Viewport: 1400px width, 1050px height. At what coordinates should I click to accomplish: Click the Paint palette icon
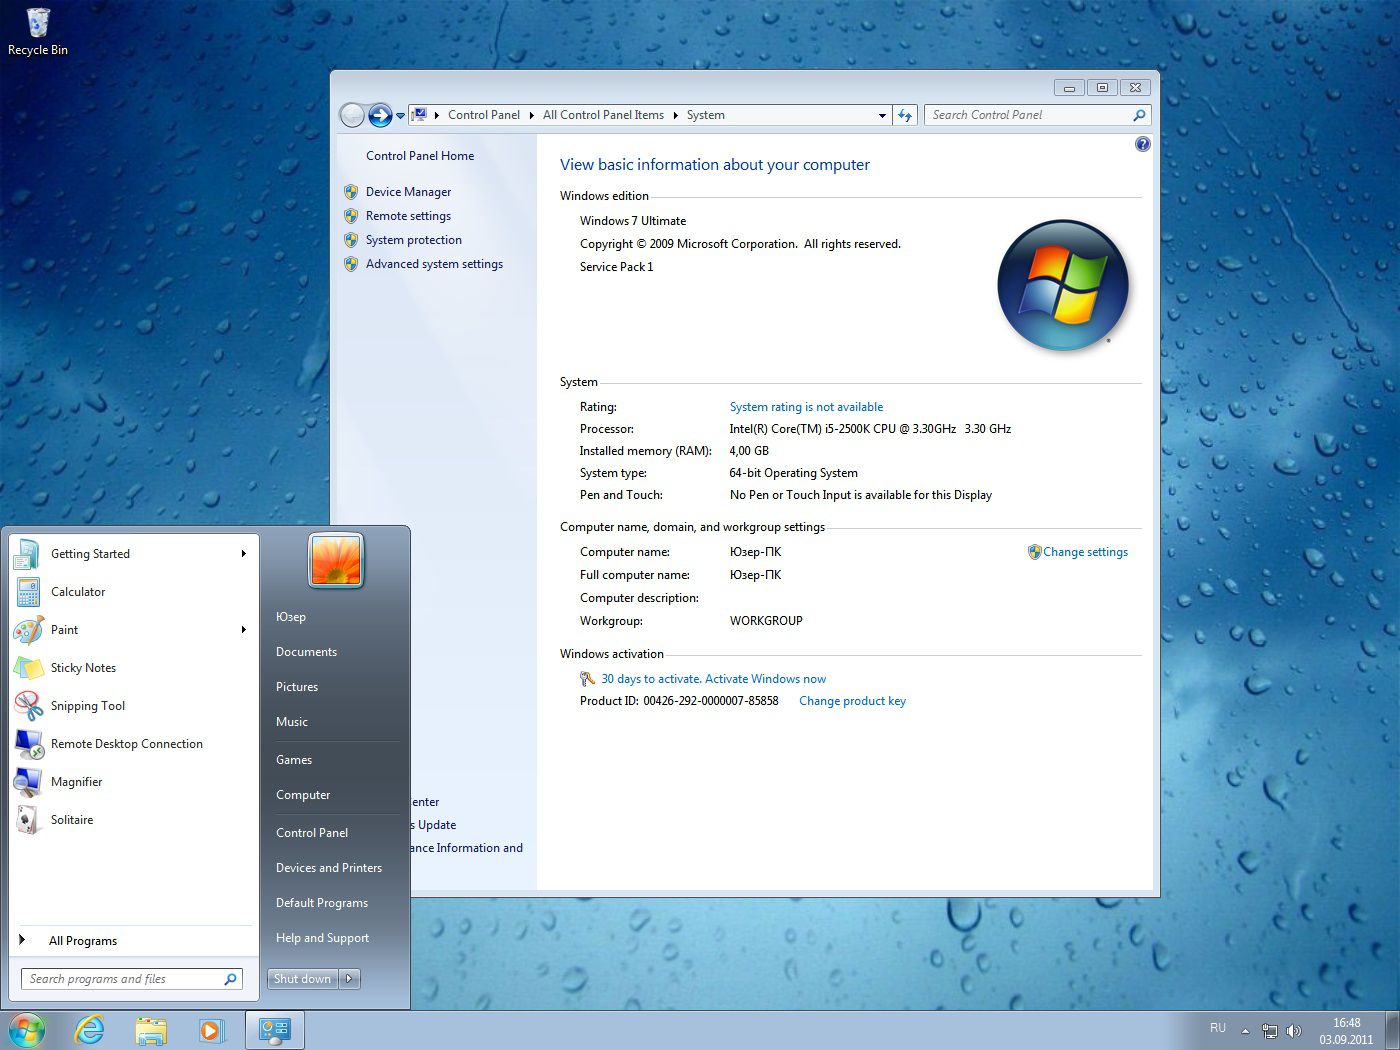28,630
